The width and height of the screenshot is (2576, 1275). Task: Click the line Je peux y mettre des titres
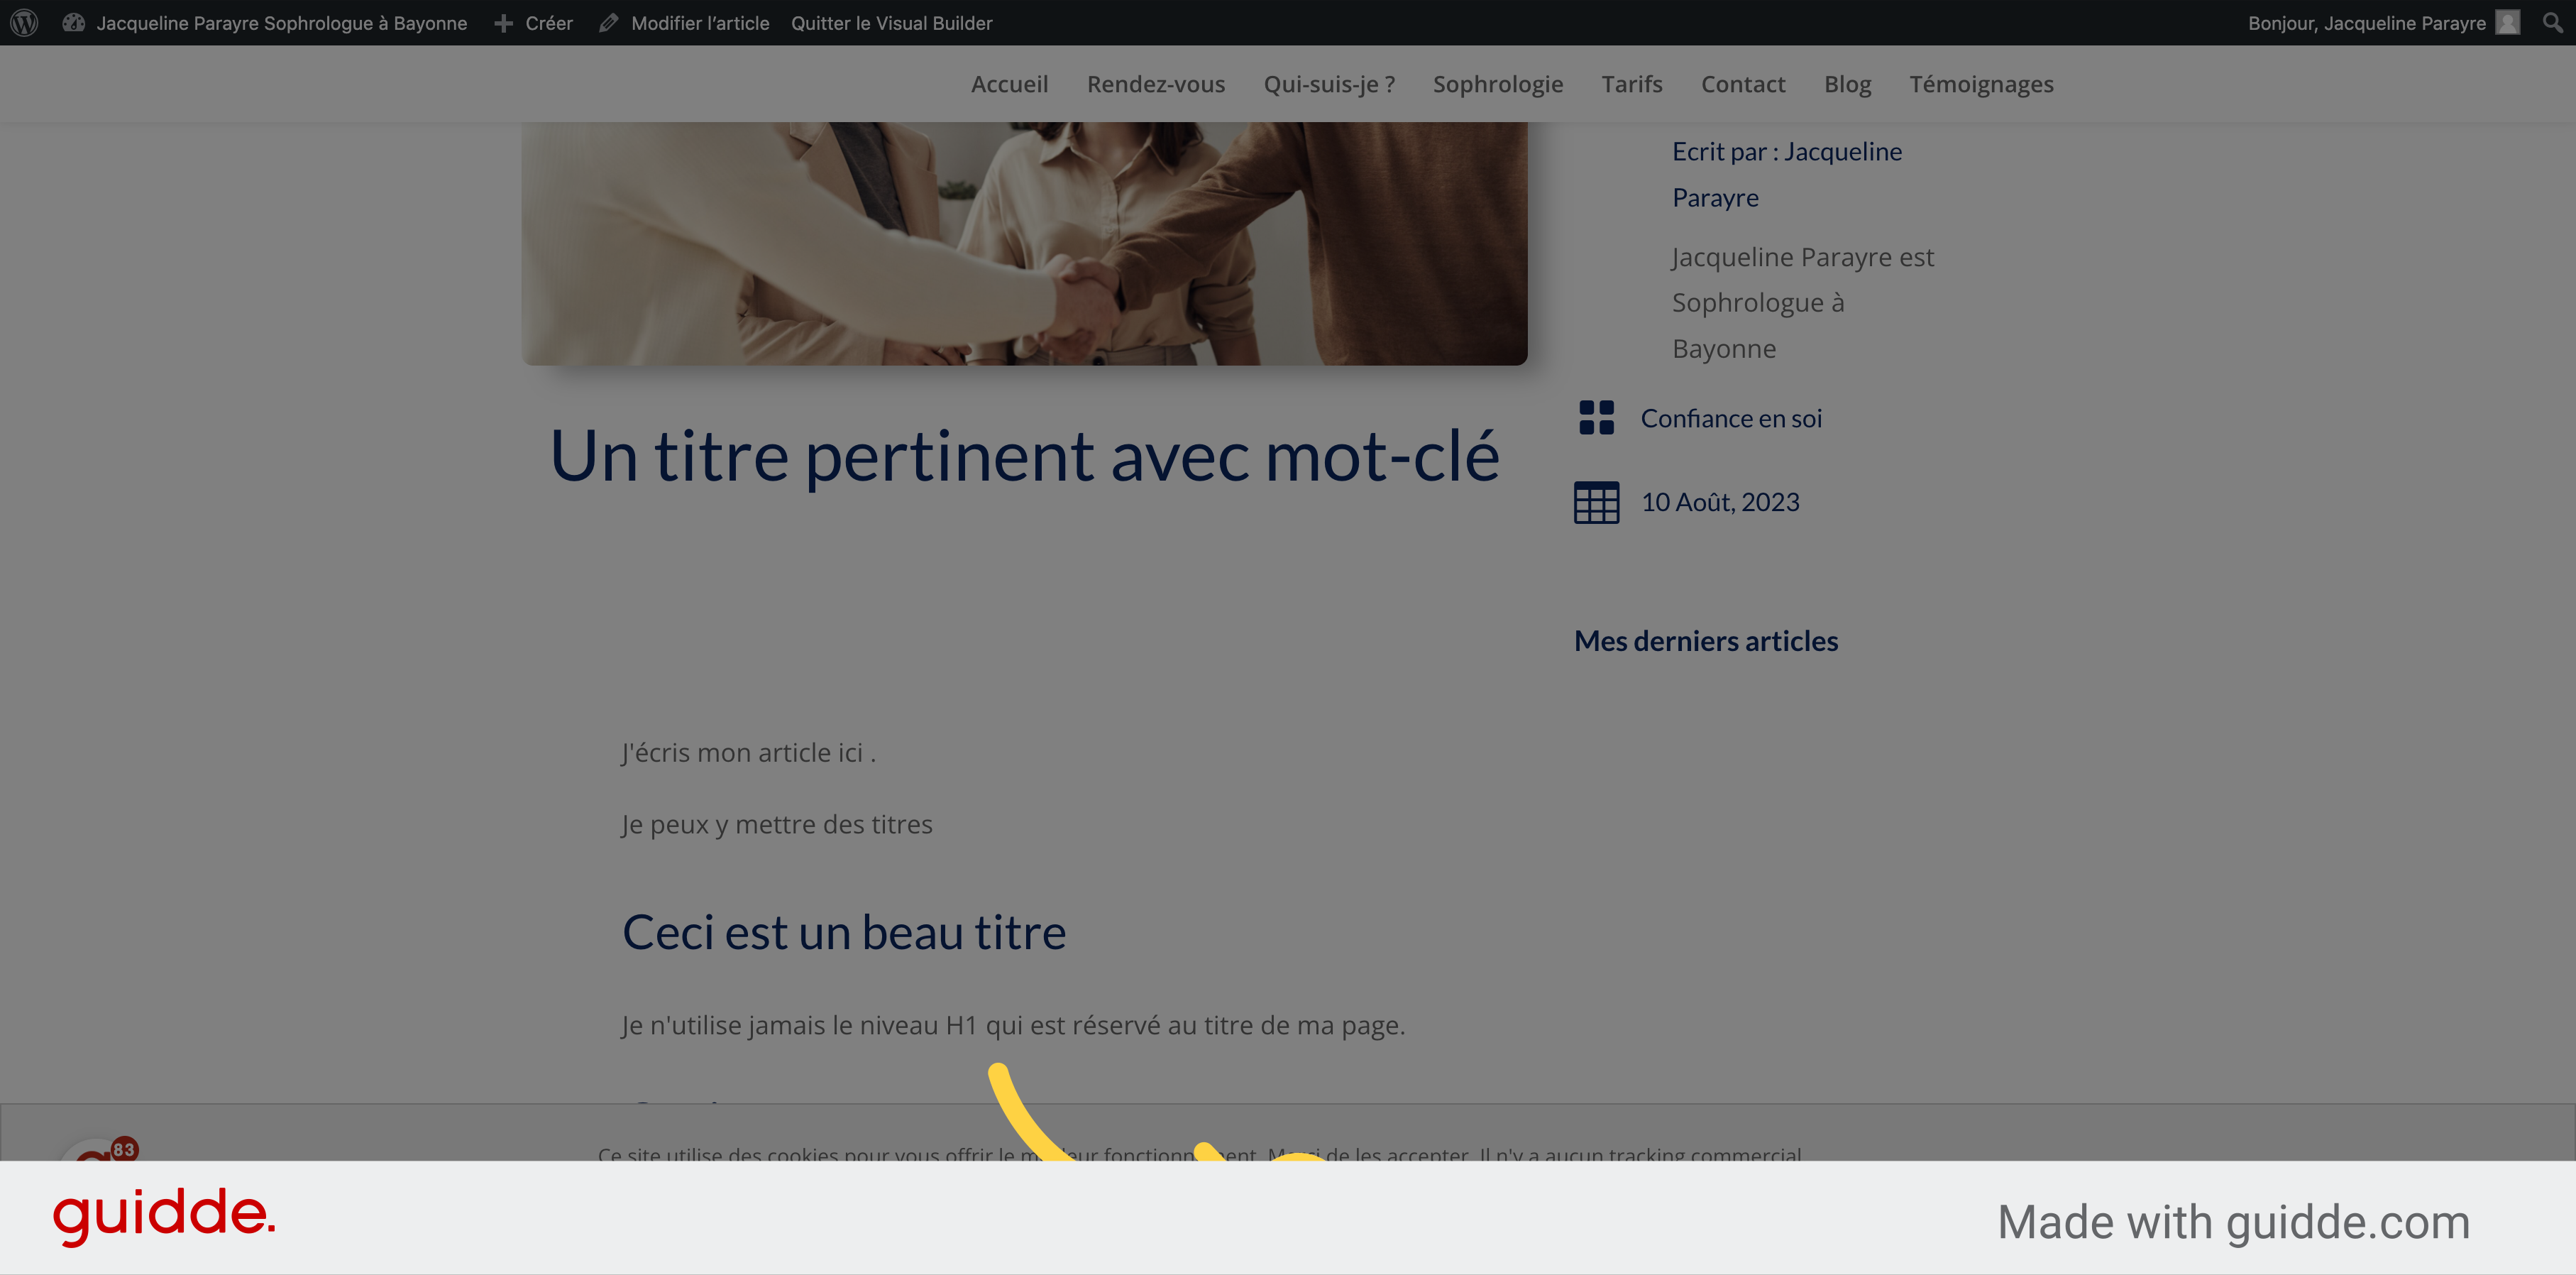777,824
